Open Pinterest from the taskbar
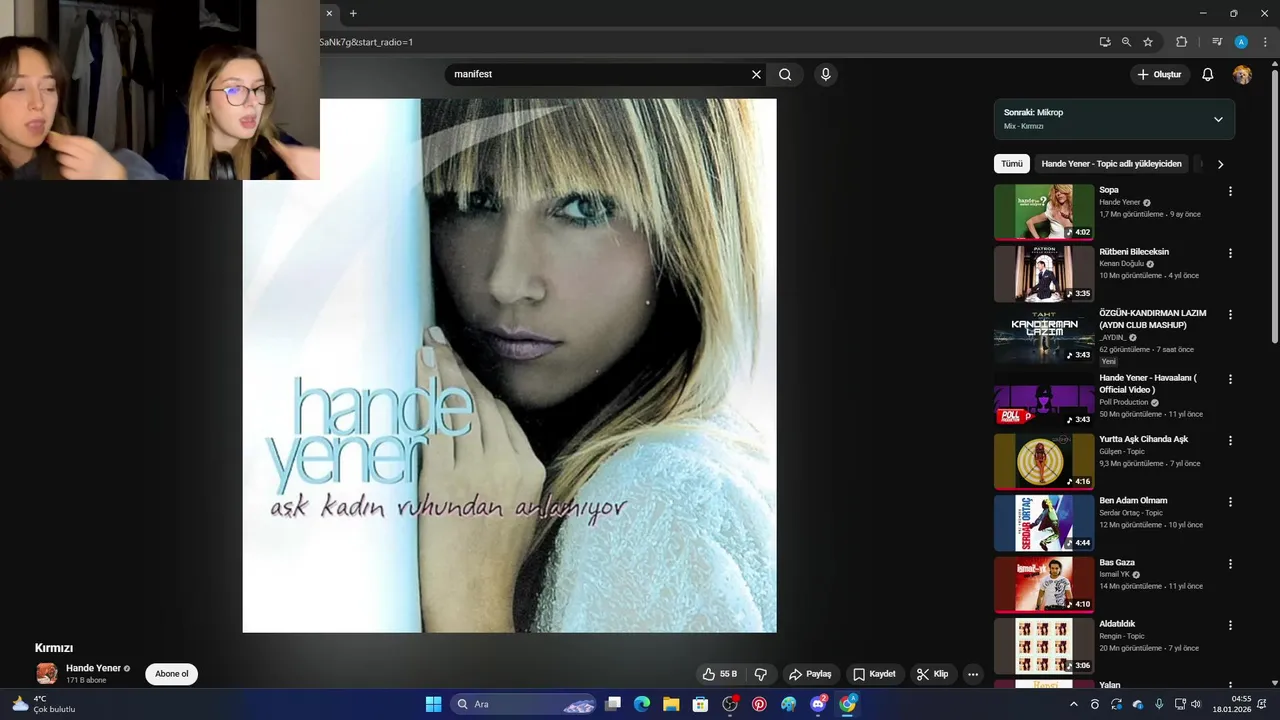Viewport: 1280px width, 720px height. click(759, 704)
